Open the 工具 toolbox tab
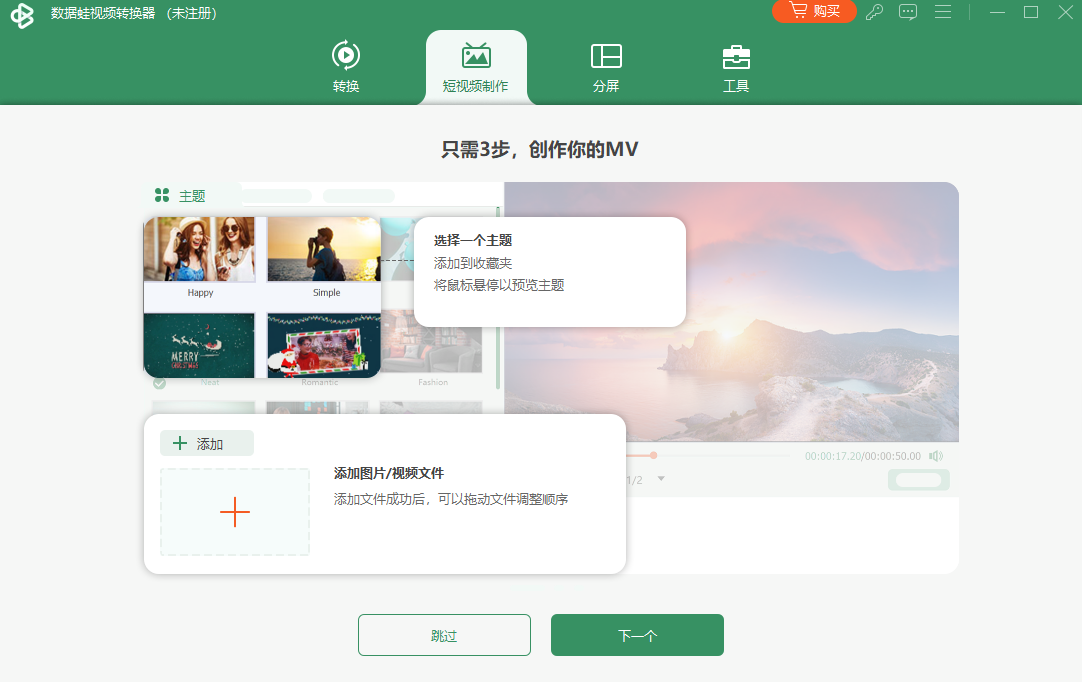This screenshot has width=1082, height=682. (736, 67)
